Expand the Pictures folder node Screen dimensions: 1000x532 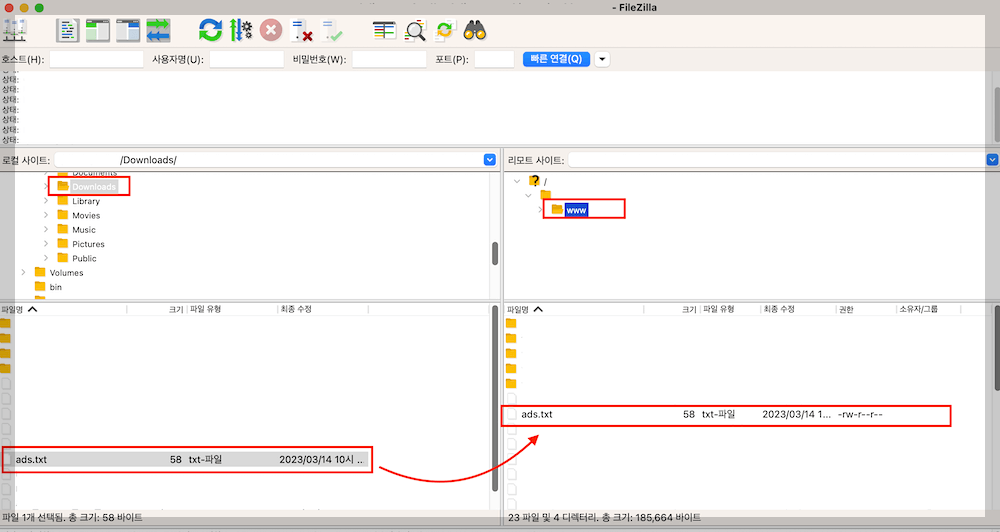pyautogui.click(x=46, y=244)
